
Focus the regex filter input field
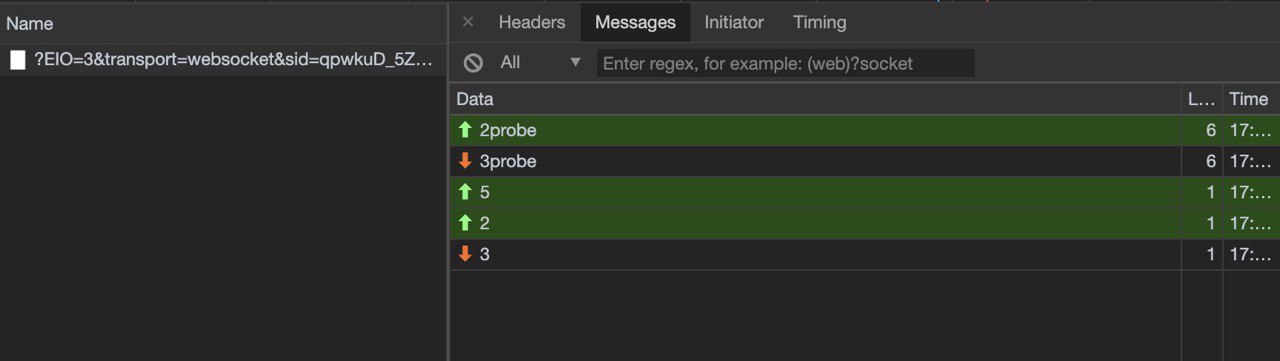[x=786, y=63]
